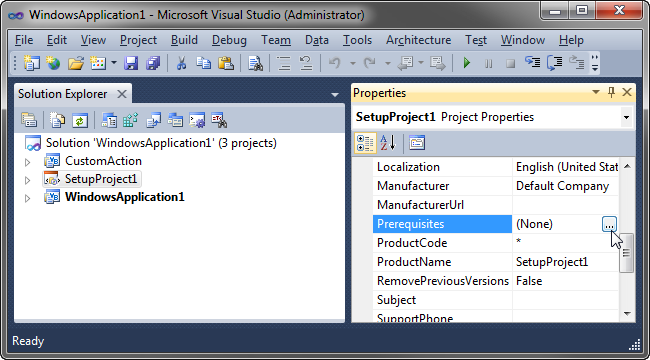650x360 pixels.
Task: Click the Save All icon
Action: click(x=153, y=63)
